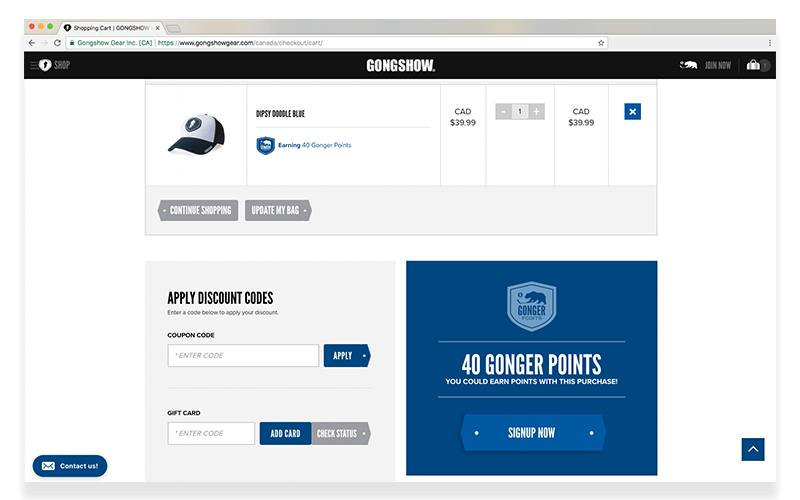
Task: Click the browser forward arrow
Action: pos(44,43)
